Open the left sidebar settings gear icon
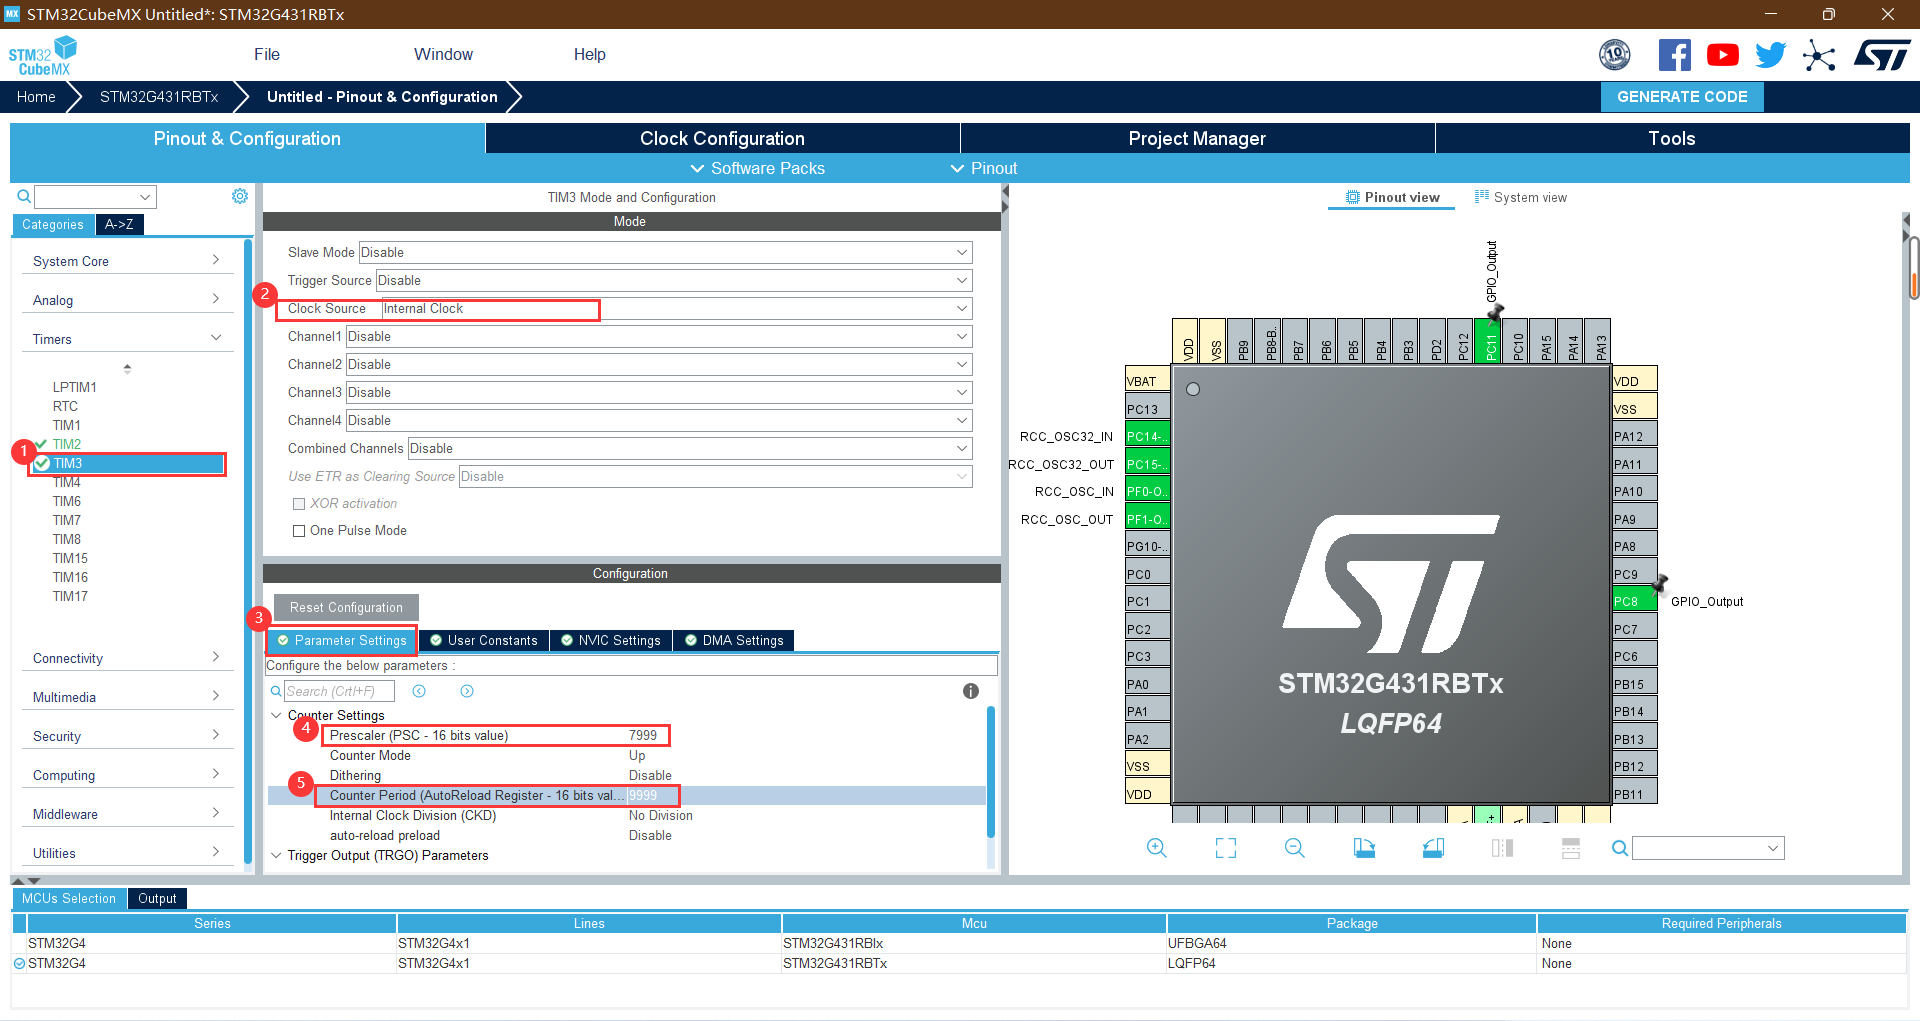 coord(239,196)
